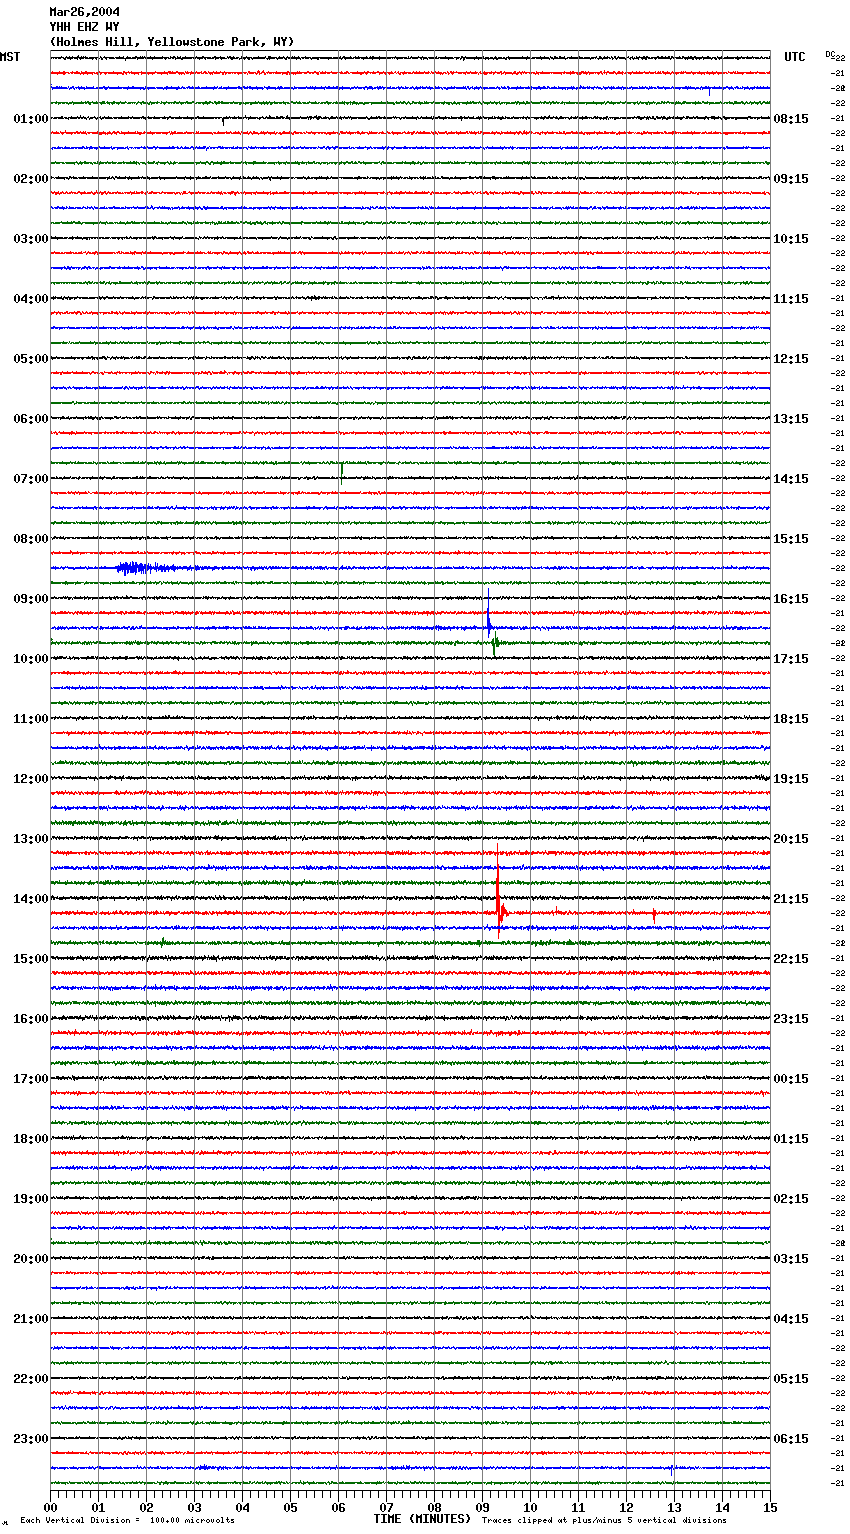Select the UTC time zone label

coord(795,57)
